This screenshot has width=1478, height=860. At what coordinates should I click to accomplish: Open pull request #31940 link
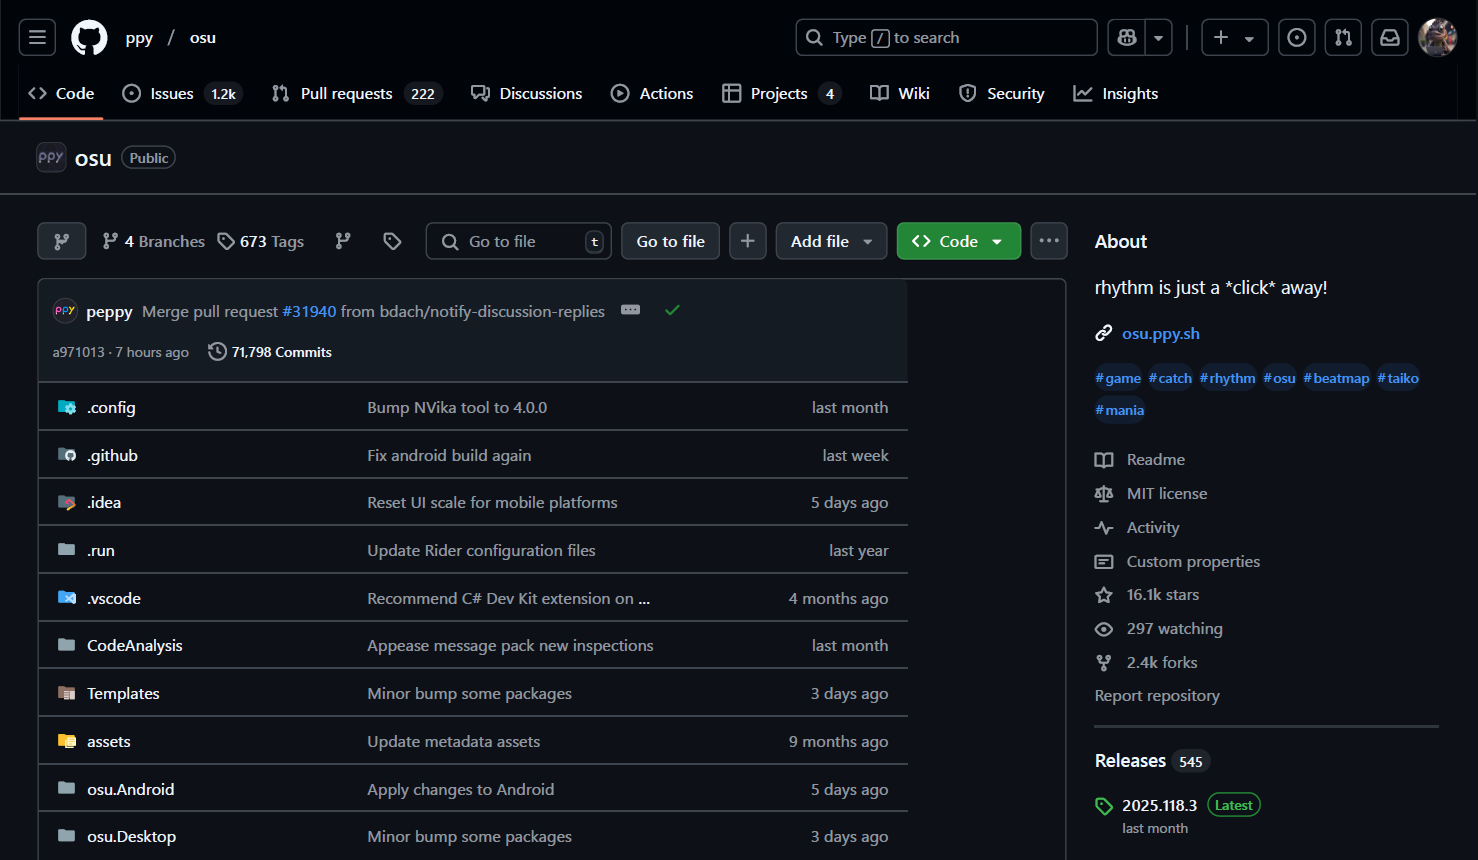309,312
